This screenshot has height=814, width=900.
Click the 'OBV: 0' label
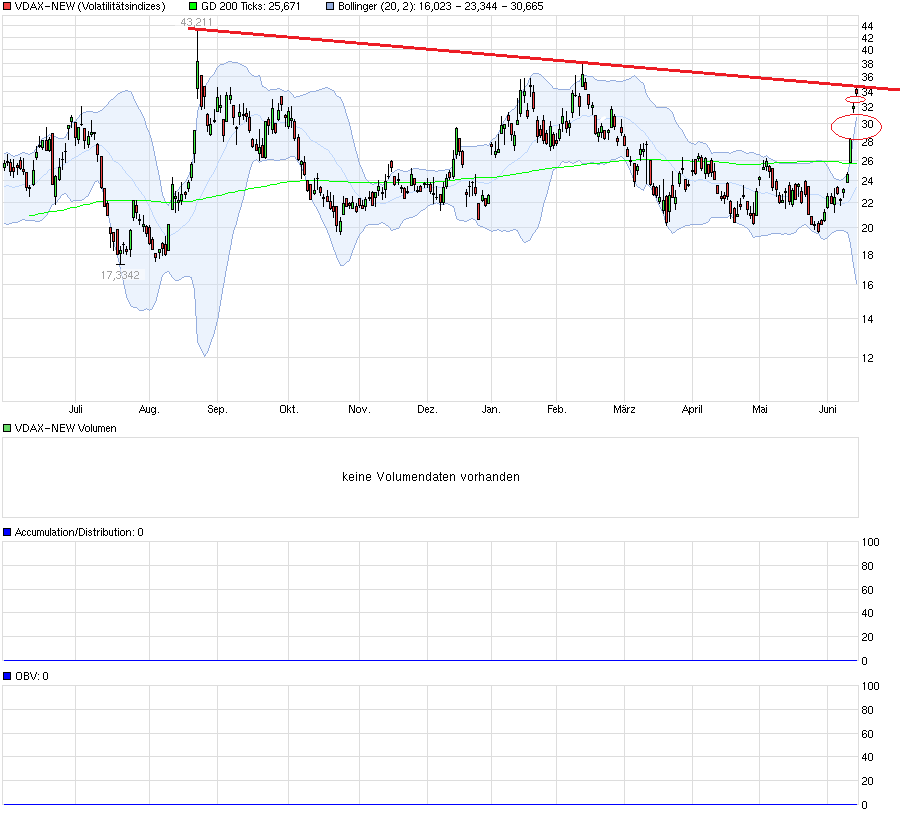pos(32,676)
